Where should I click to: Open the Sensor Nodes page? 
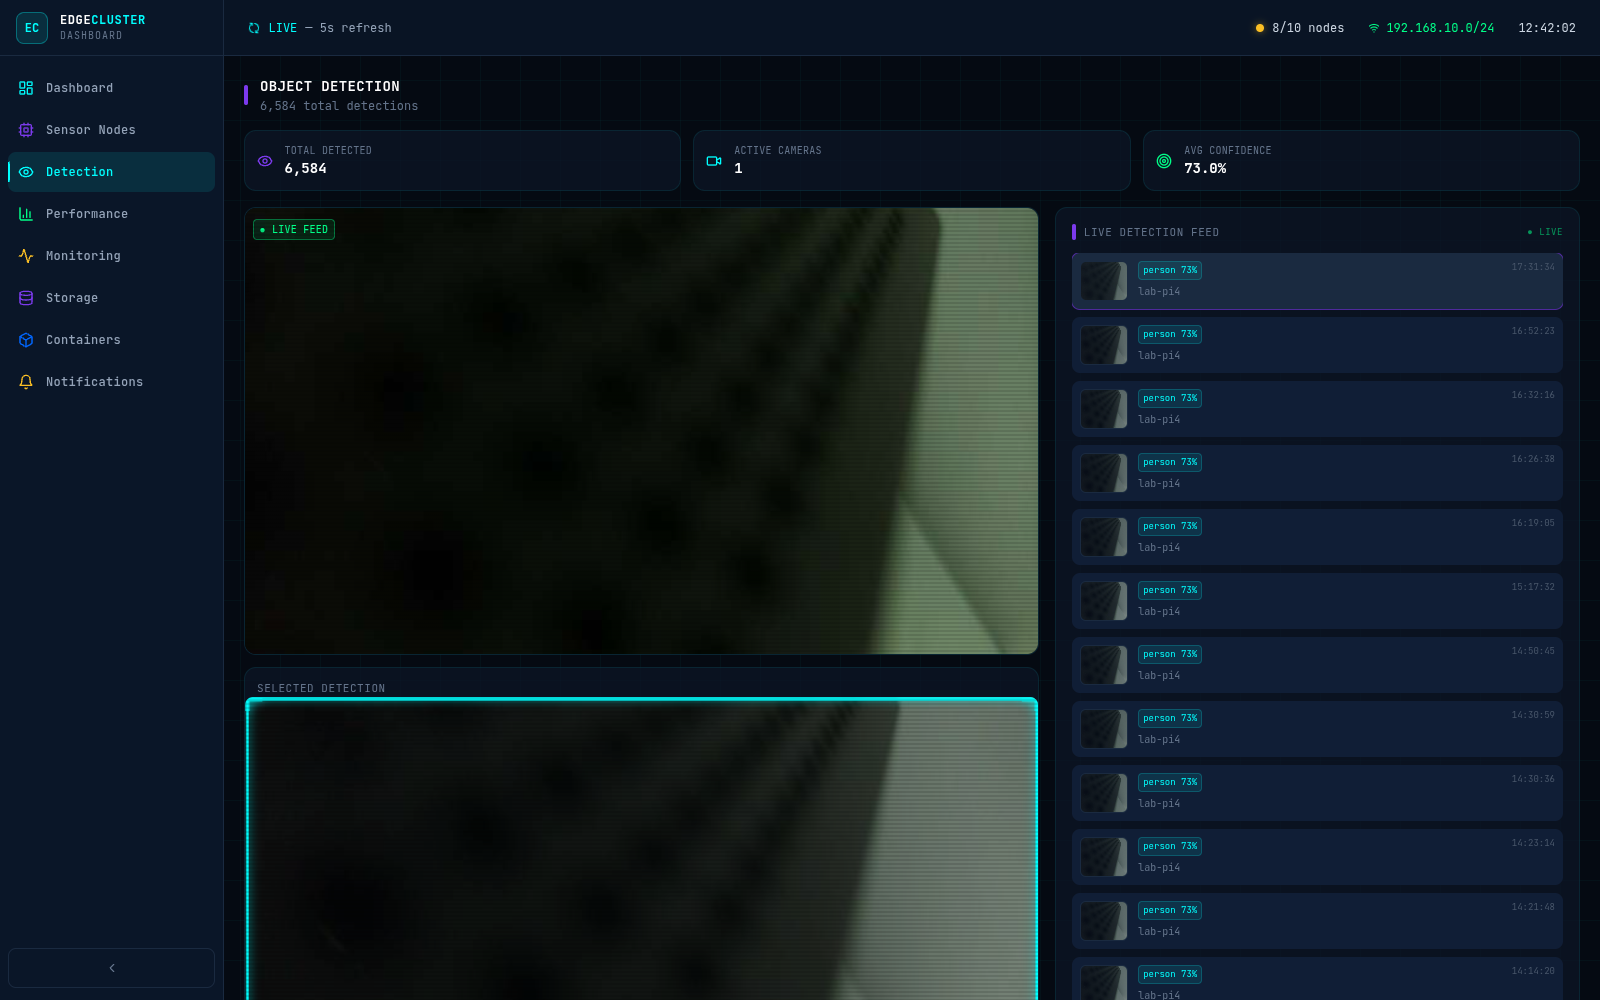(x=111, y=130)
